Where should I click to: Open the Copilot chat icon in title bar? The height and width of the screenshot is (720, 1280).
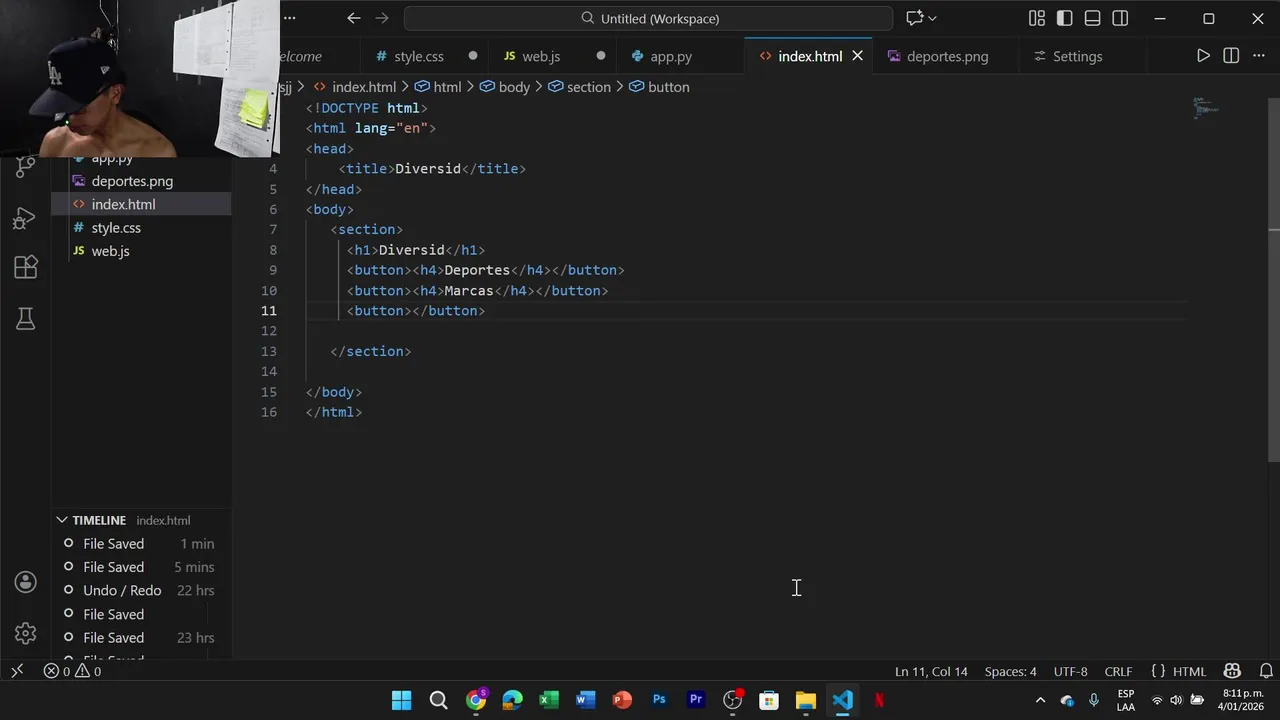click(914, 18)
